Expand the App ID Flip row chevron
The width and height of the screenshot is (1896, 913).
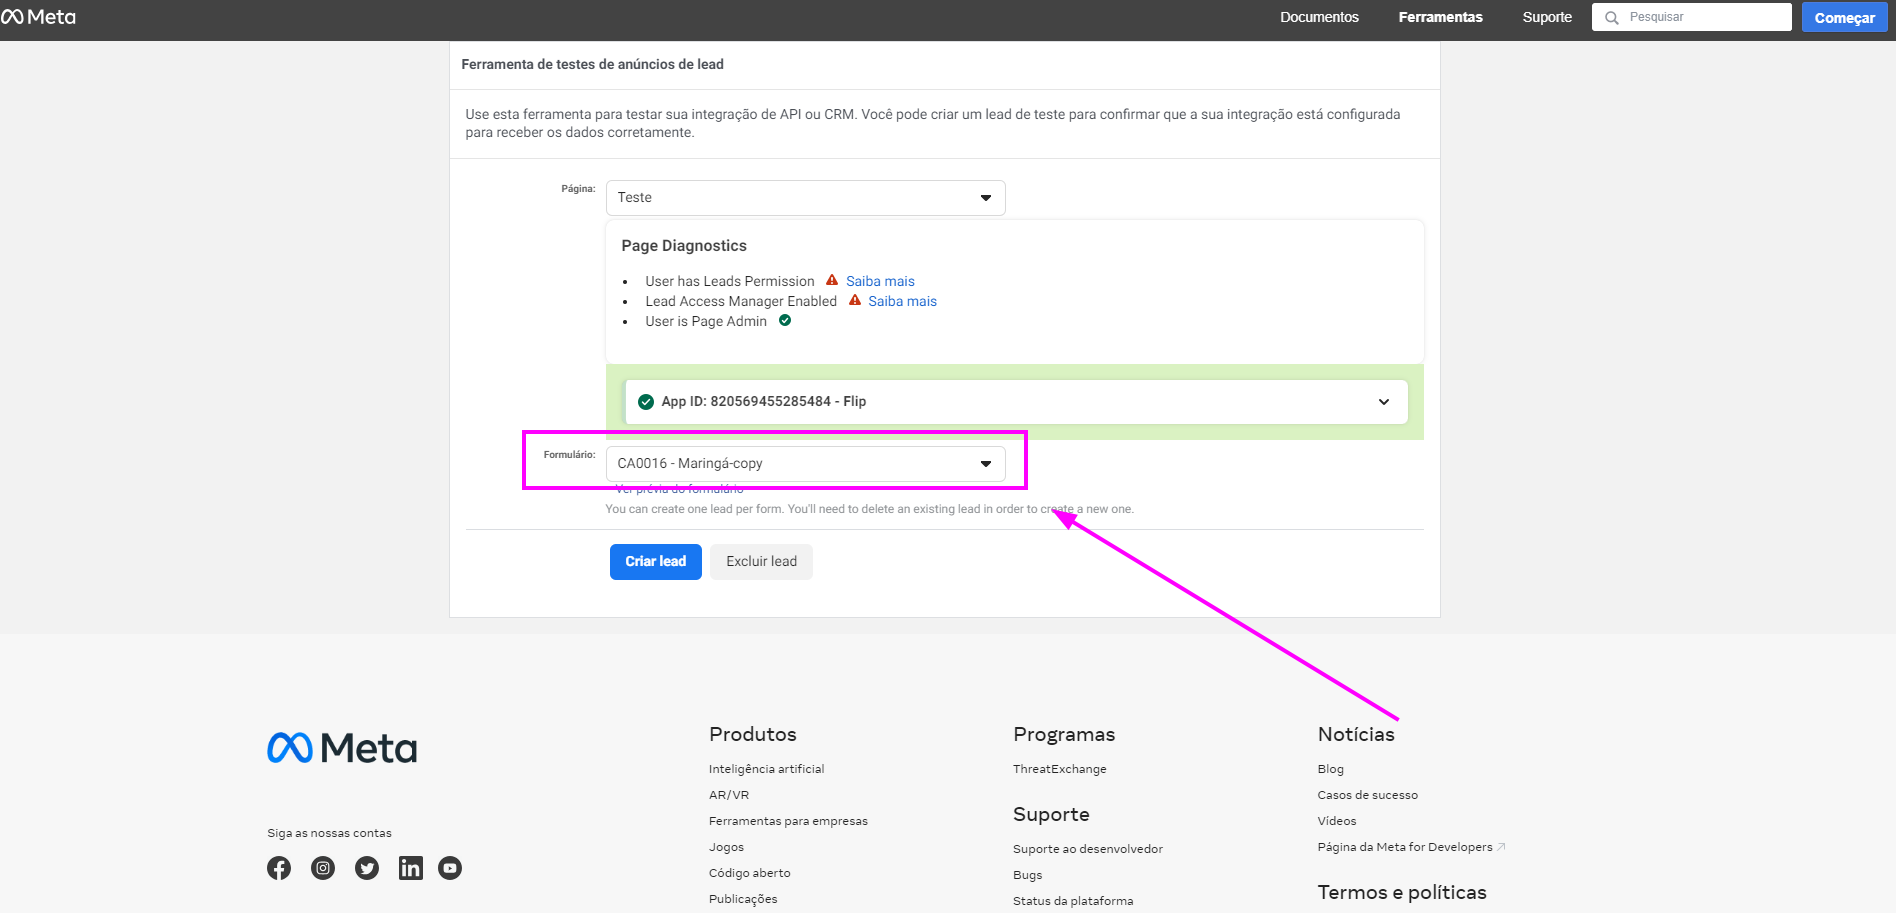point(1384,402)
